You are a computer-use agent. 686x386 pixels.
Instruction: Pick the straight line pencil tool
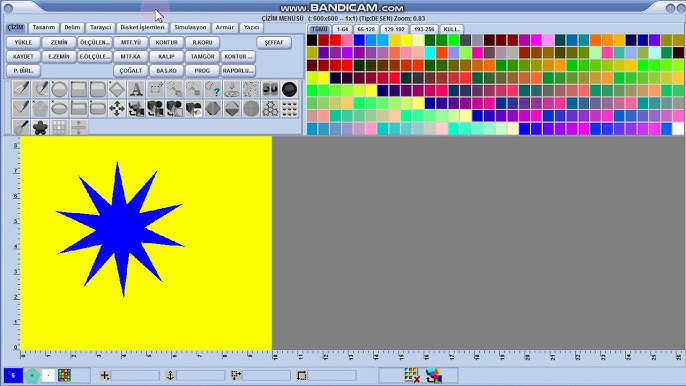tap(21, 108)
